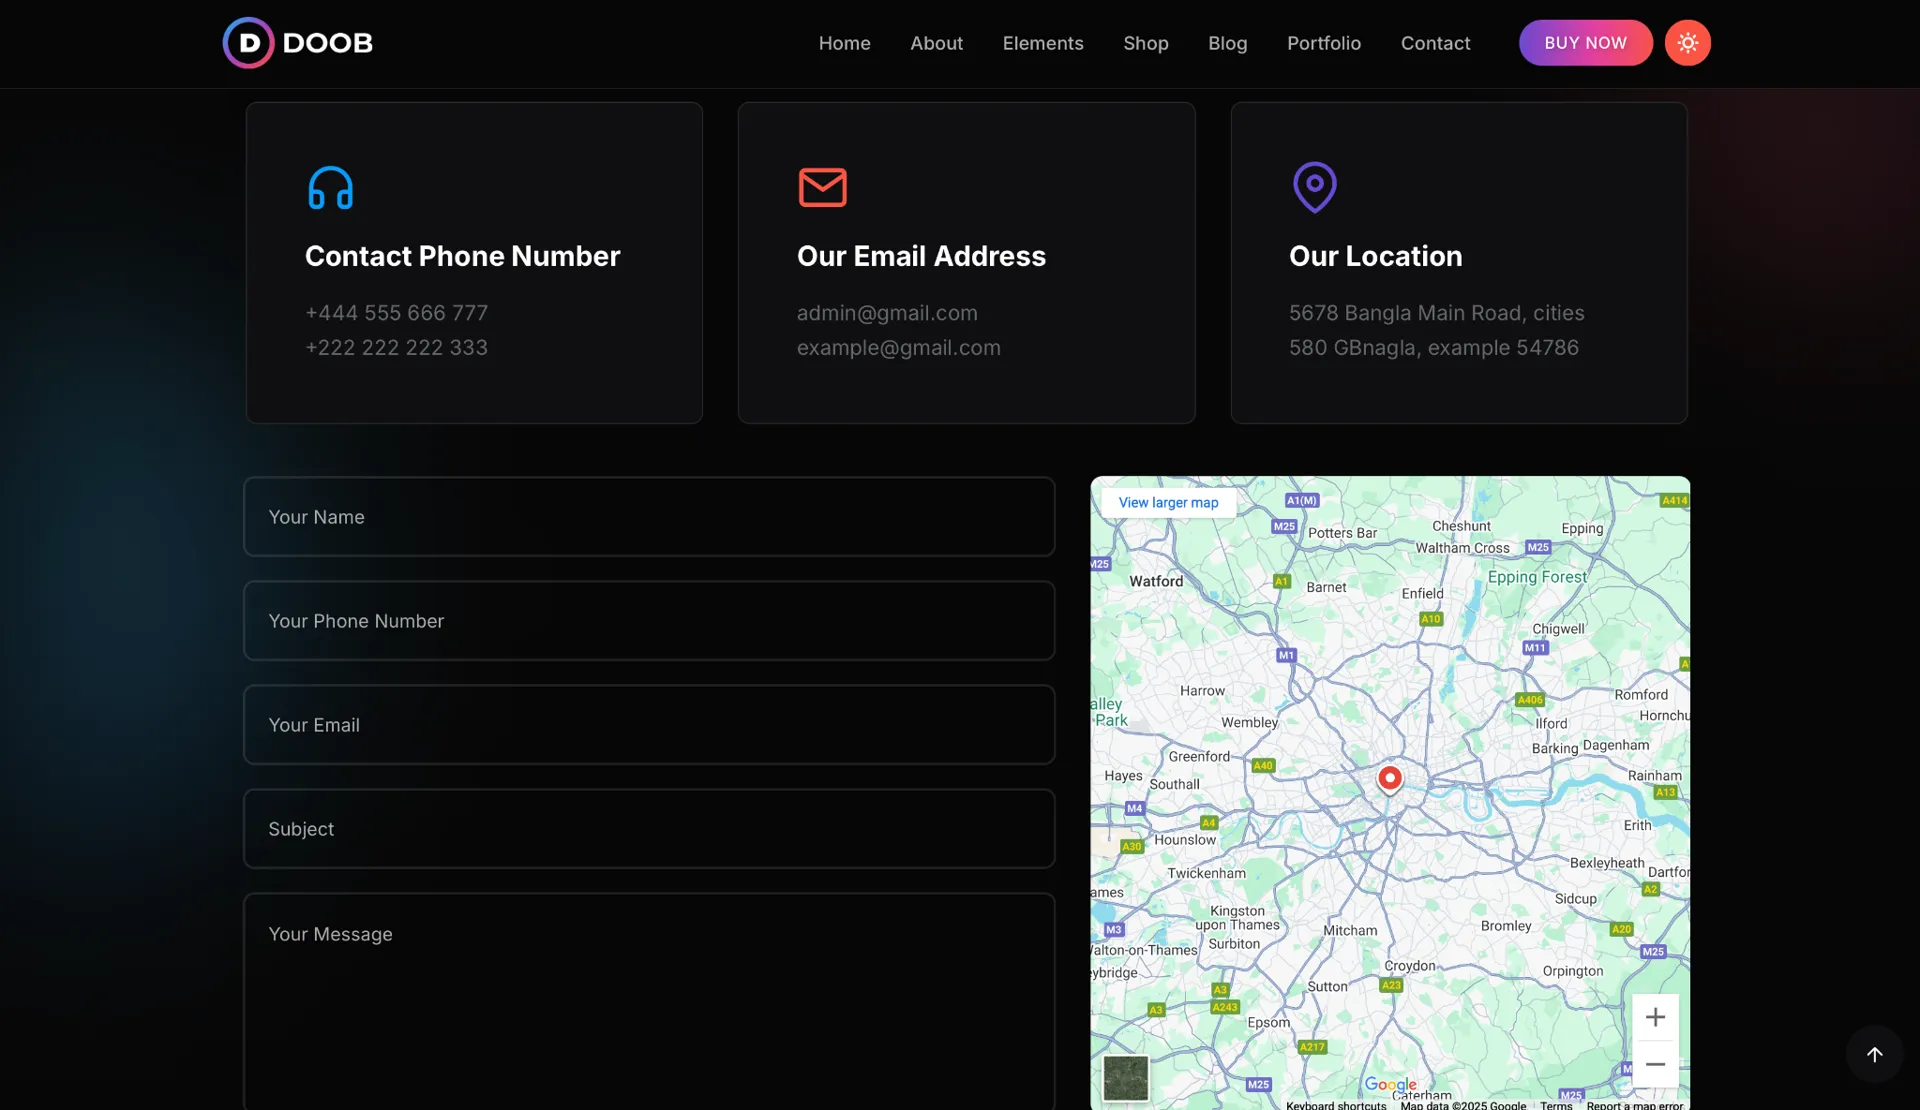Click the red envelope email icon
Screen dimensions: 1920x1110
coord(822,187)
